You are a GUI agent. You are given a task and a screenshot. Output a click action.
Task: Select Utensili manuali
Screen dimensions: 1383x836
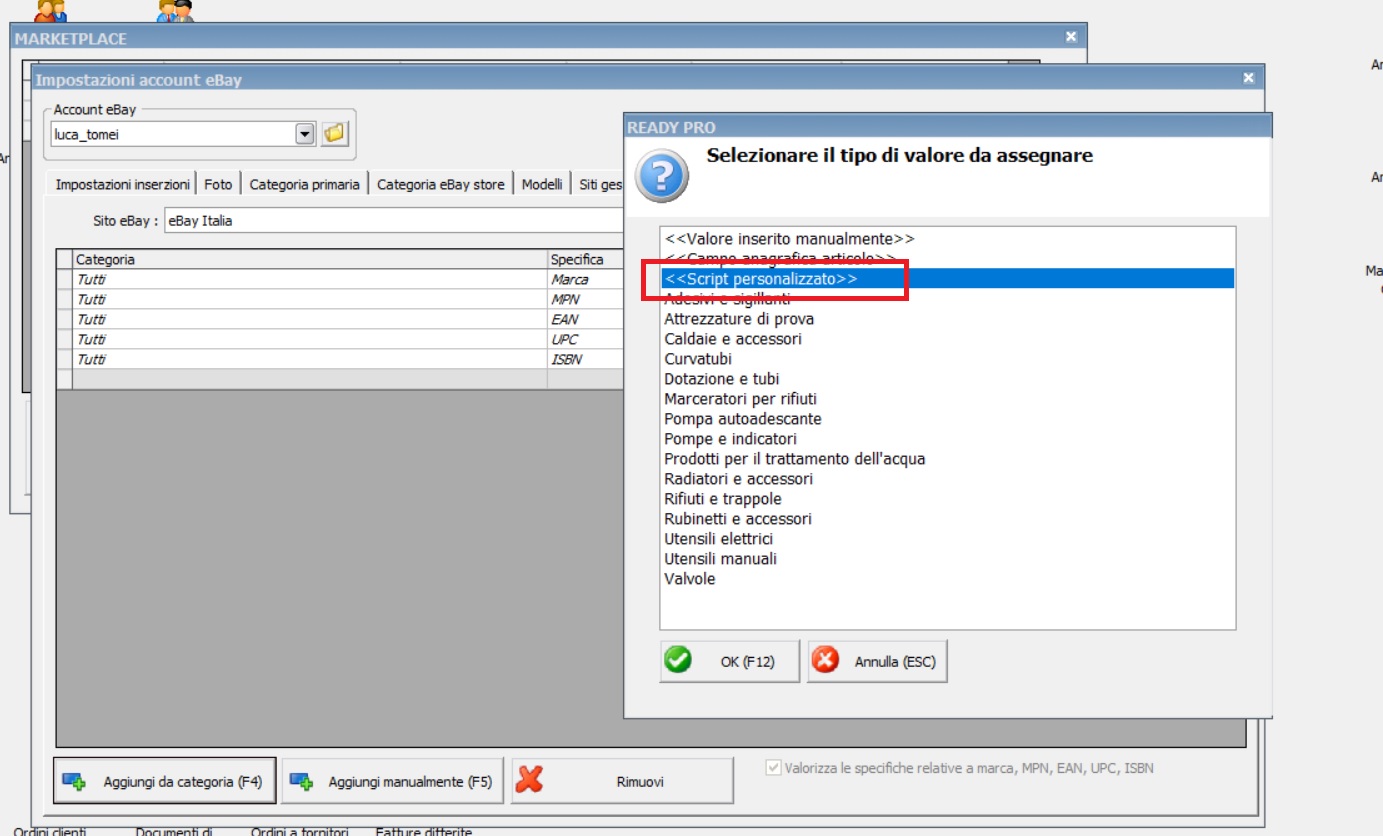[x=947, y=559]
